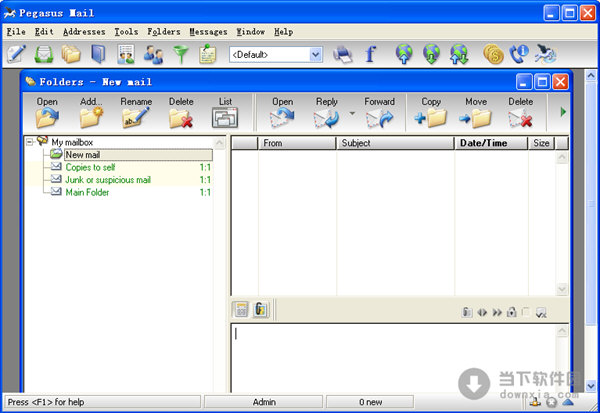Show more toolbar buttons via green arrow
The height and width of the screenshot is (413, 600).
pos(563,112)
